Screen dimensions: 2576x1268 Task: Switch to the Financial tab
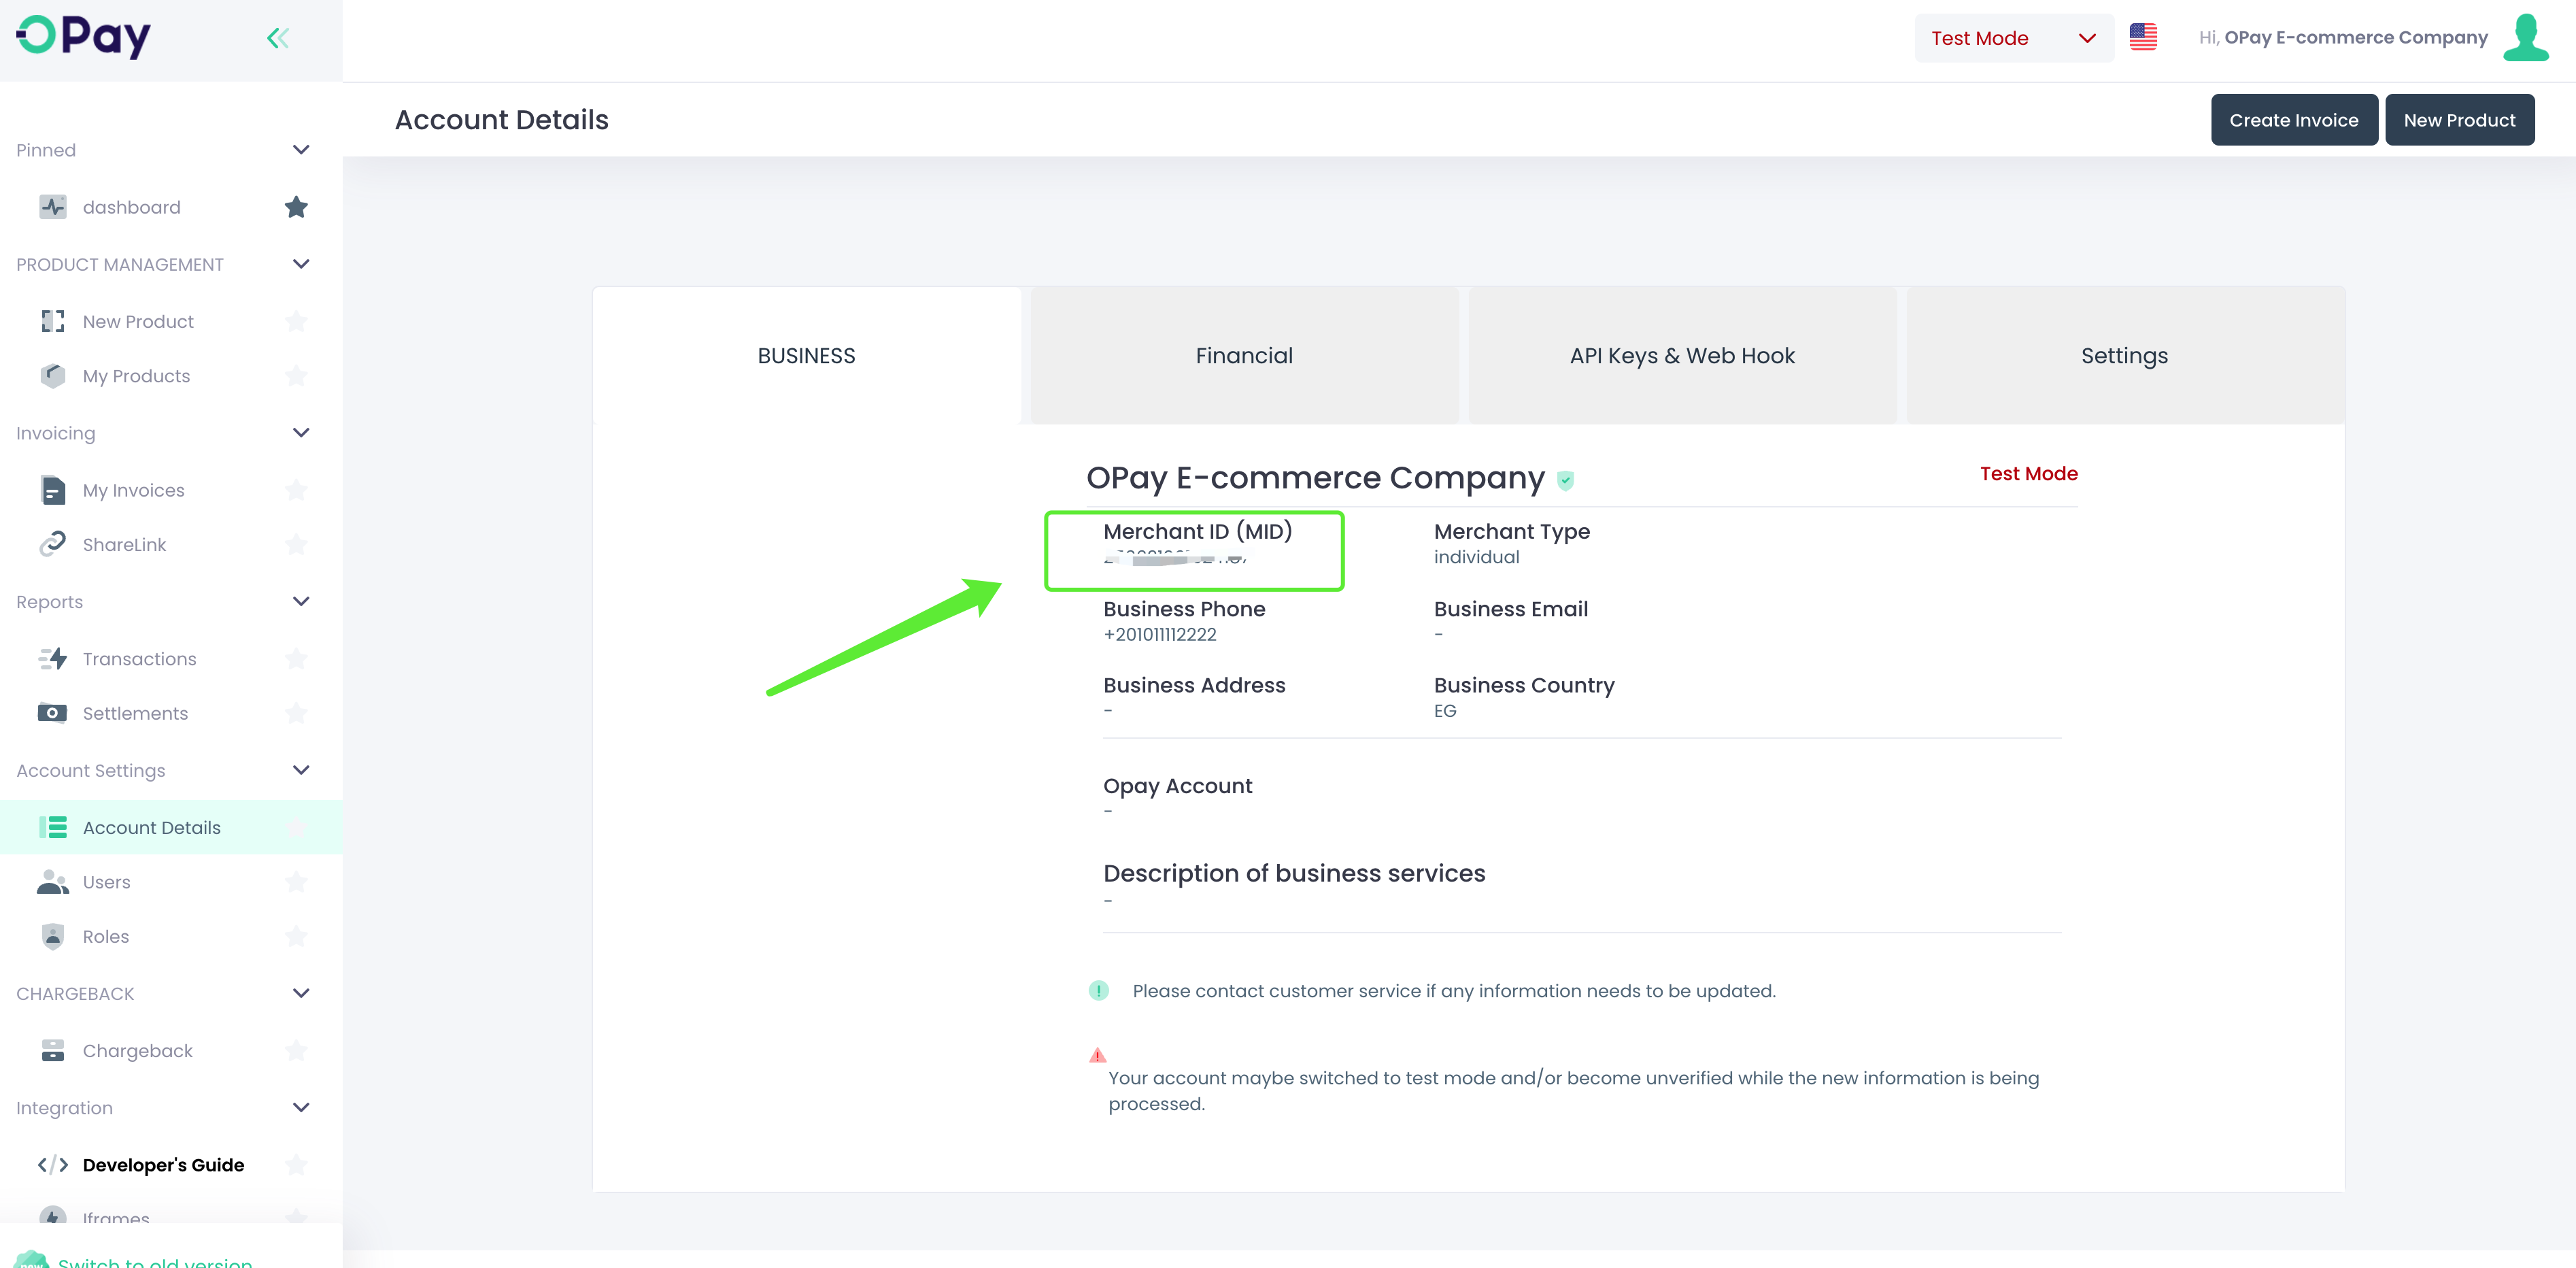[x=1244, y=356]
